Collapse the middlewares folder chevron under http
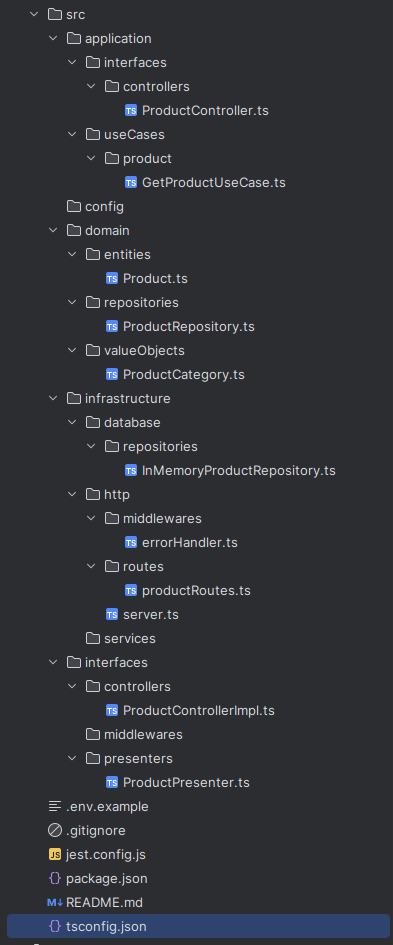Screen dimensions: 393x945 coord(92,518)
